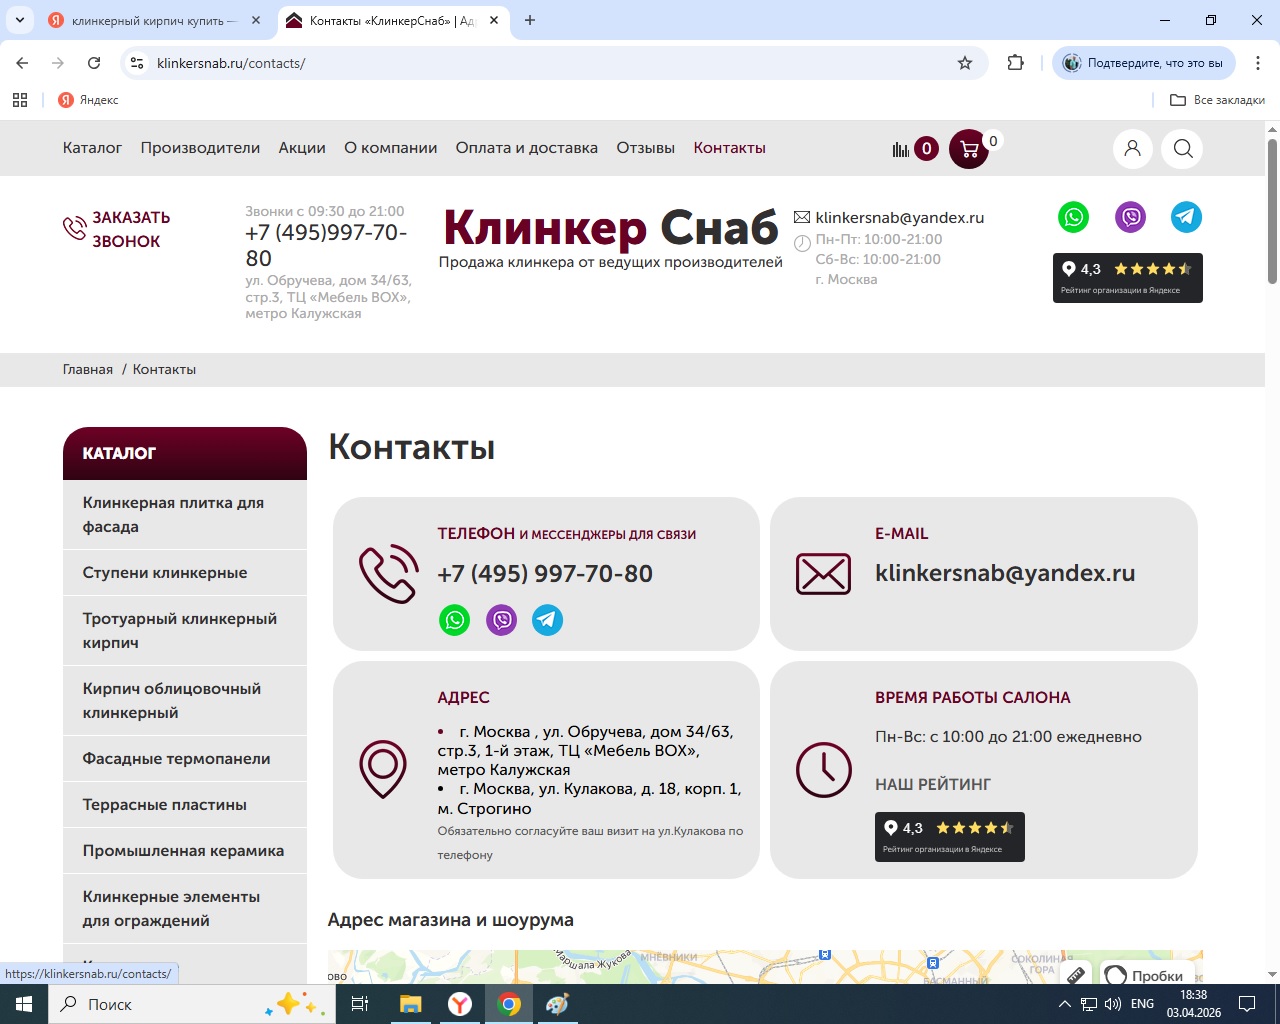
Task: Click the Yandex rating badge in the header
Action: (1128, 278)
